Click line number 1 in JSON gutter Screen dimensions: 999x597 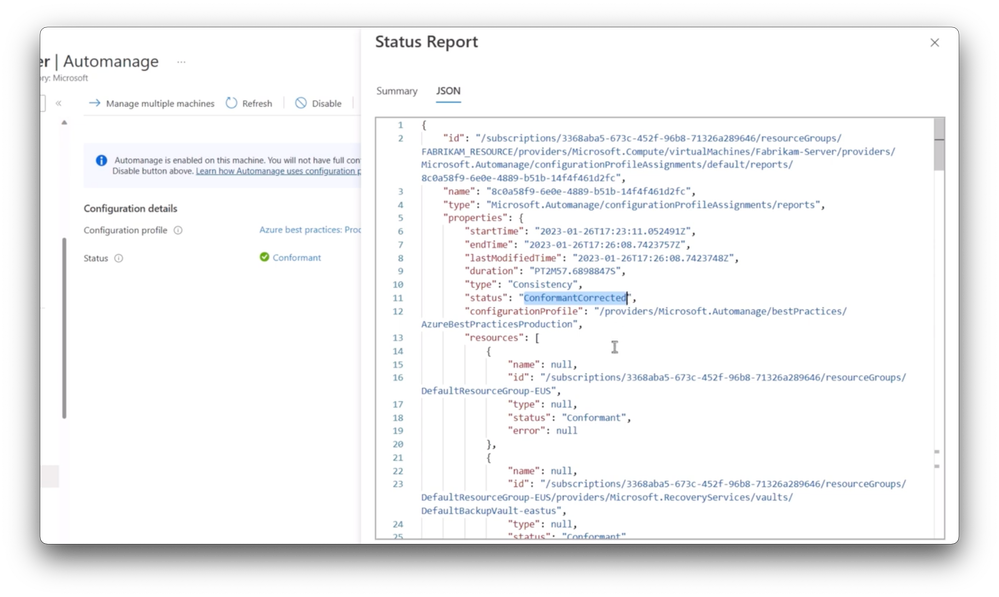click(x=400, y=125)
